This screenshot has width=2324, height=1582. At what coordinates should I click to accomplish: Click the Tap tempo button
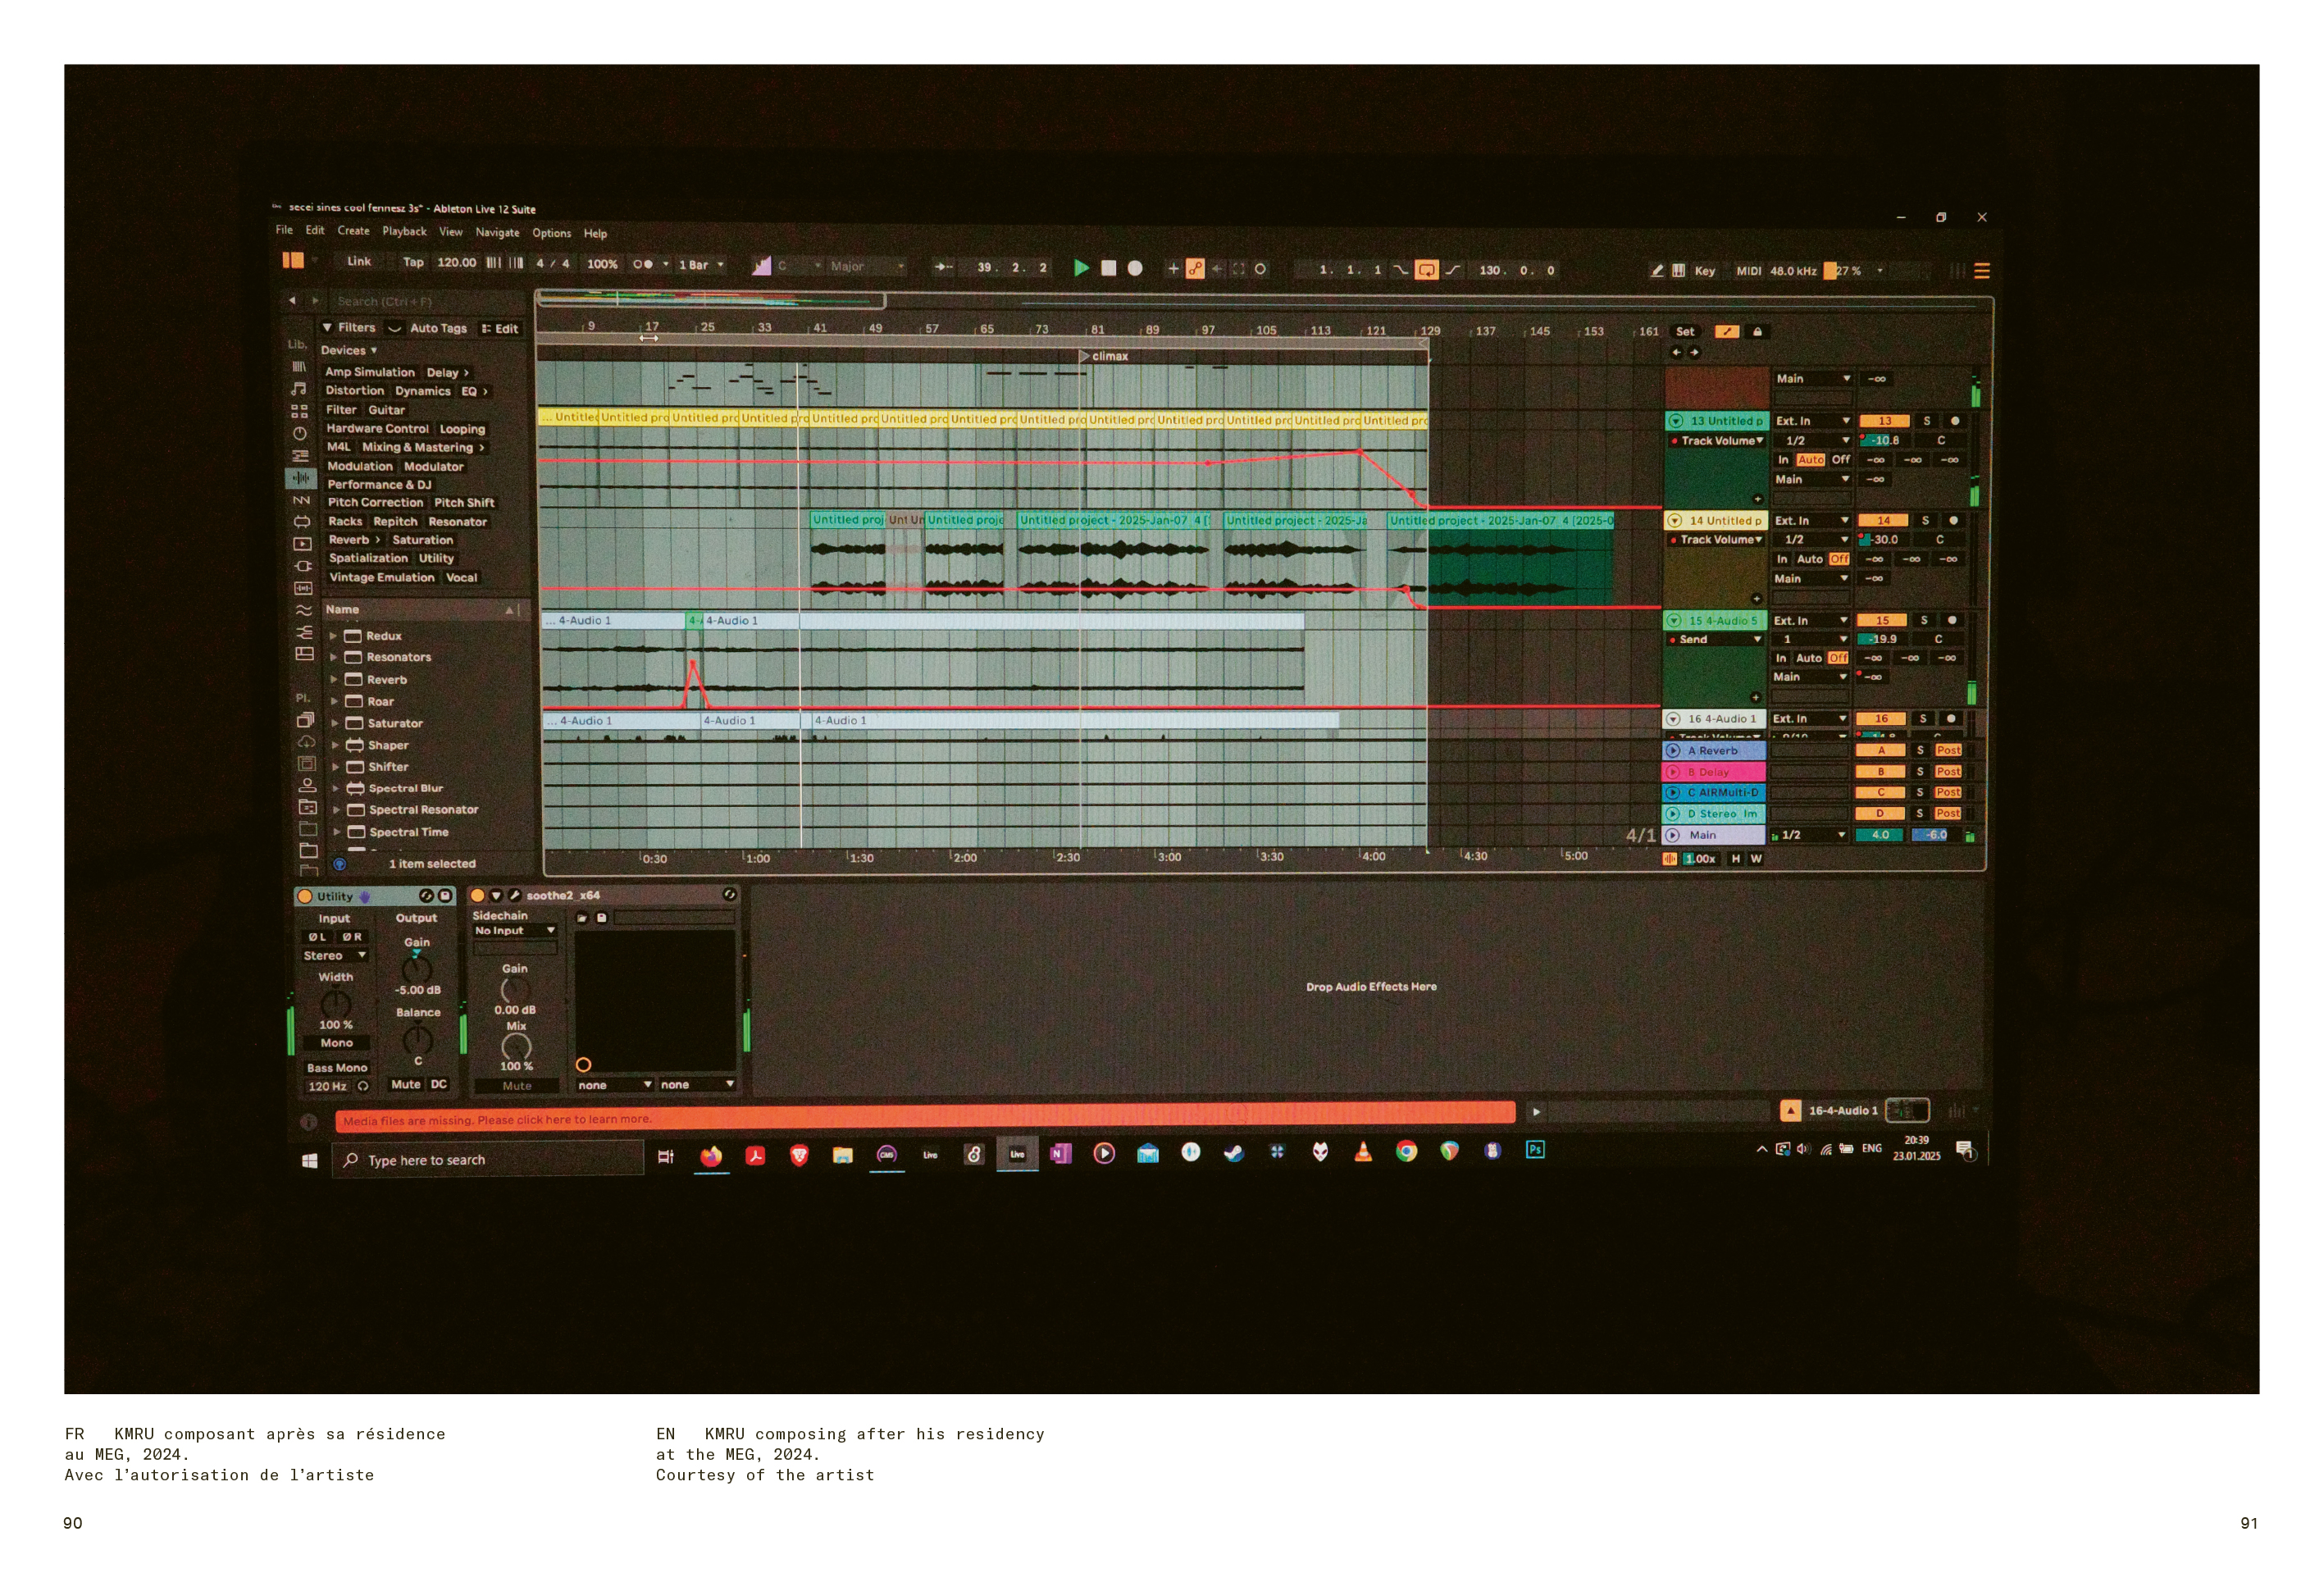click(413, 262)
